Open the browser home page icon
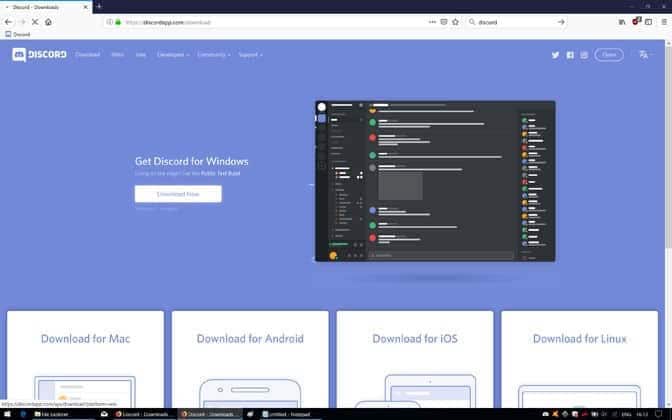The width and height of the screenshot is (672, 420). coord(48,22)
